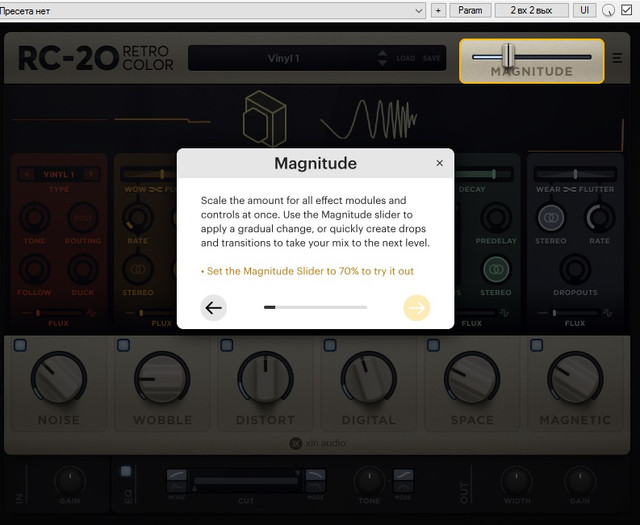Toggle the space module STEREO button
Viewport: 640px width, 525px height.
pyautogui.click(x=496, y=269)
